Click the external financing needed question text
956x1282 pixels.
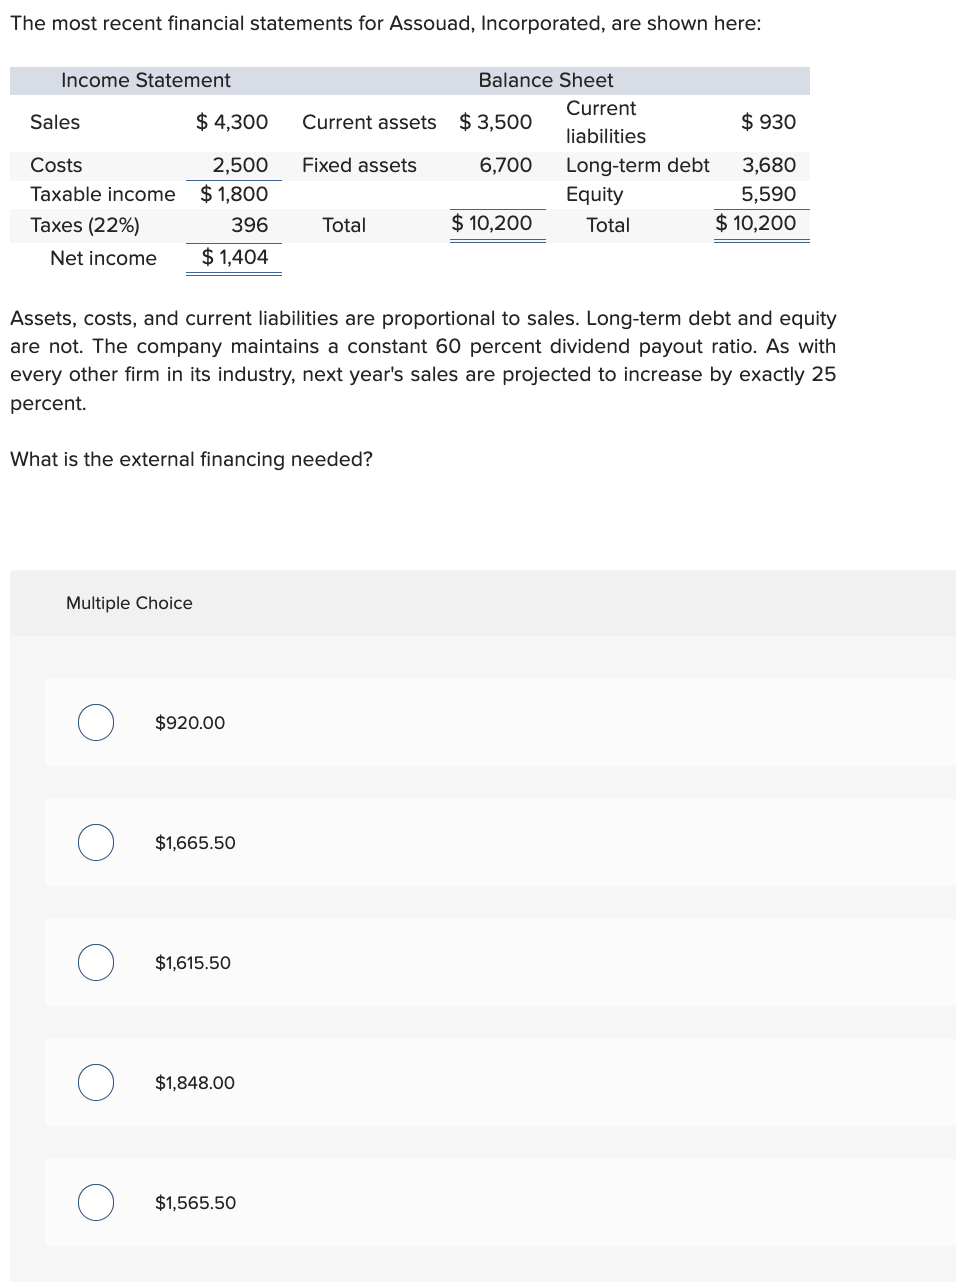(x=191, y=459)
